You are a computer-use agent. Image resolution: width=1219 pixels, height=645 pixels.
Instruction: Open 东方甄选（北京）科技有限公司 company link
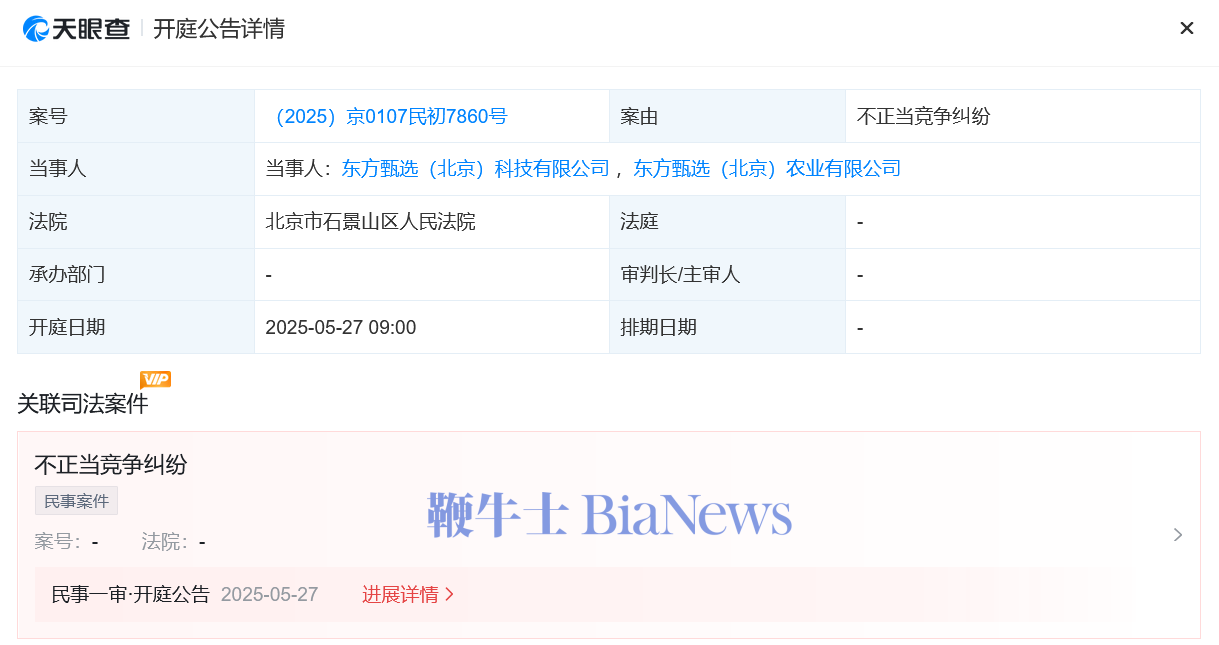click(x=475, y=168)
